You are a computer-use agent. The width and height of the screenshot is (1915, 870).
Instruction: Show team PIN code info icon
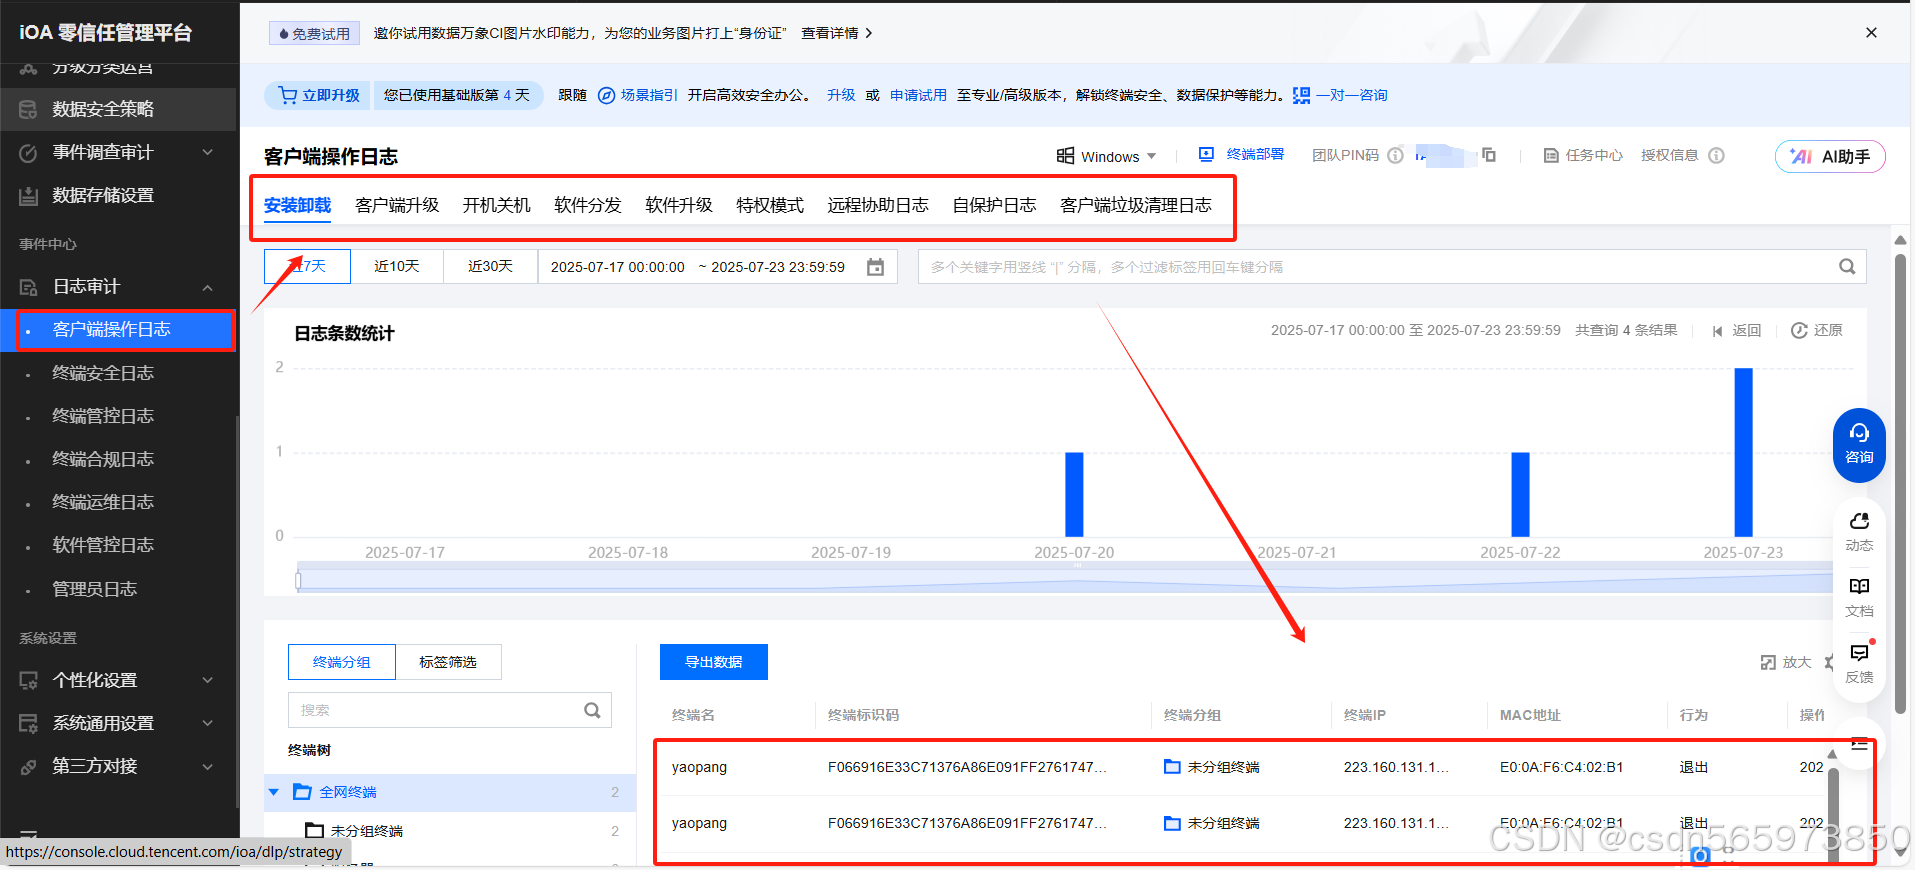coord(1395,155)
